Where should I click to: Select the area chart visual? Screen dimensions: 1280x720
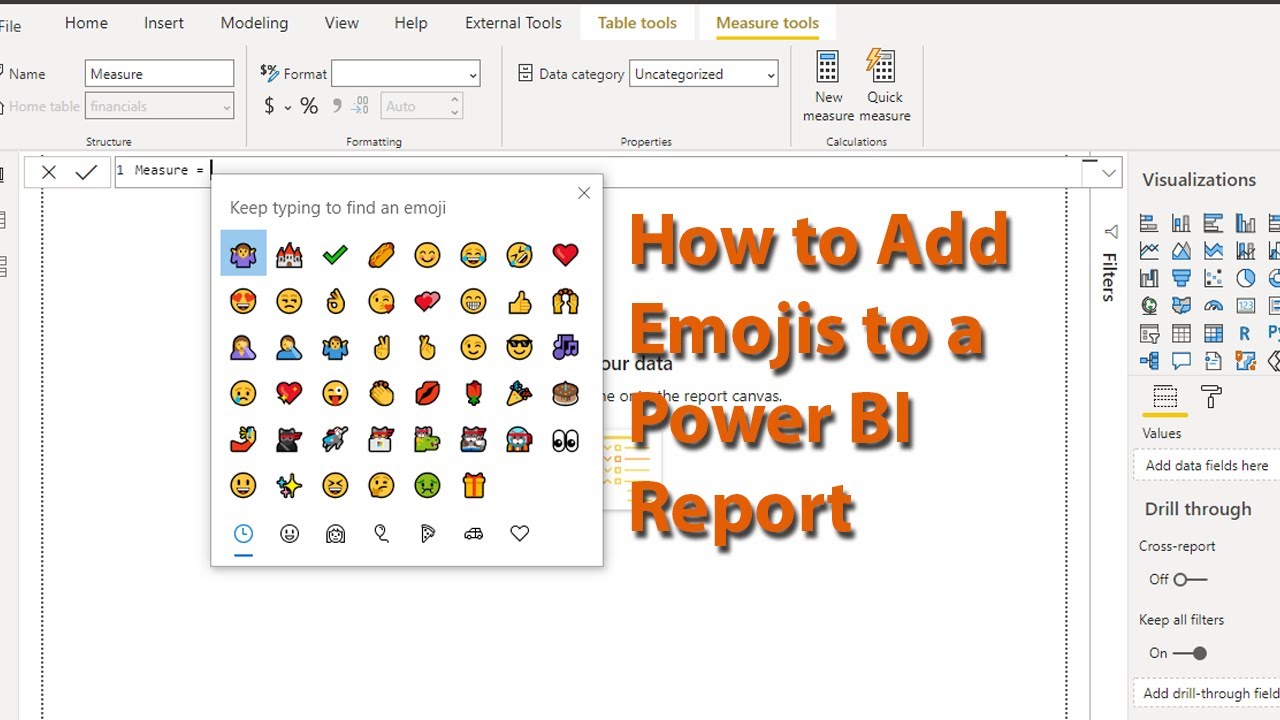coord(1181,250)
